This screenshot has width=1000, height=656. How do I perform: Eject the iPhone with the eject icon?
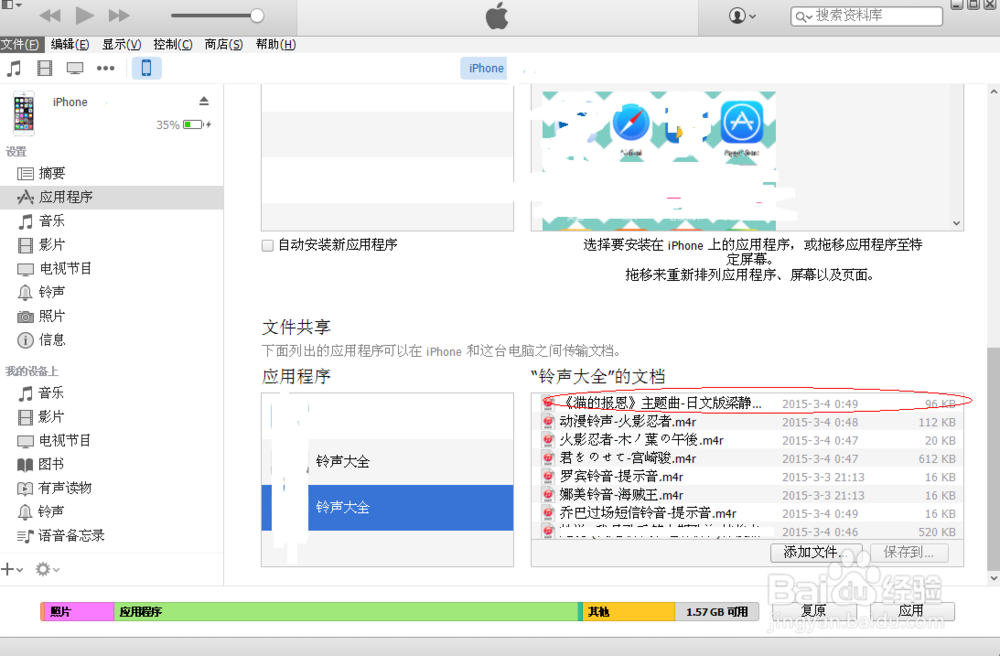point(204,101)
